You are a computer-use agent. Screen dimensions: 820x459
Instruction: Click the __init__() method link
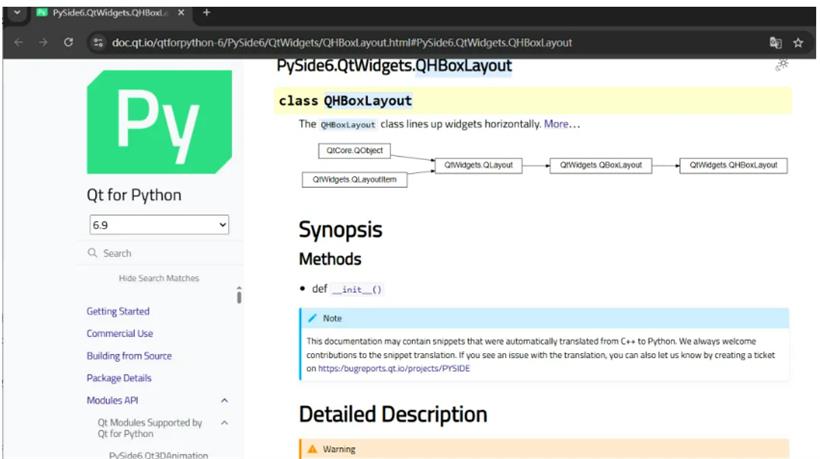coord(357,290)
